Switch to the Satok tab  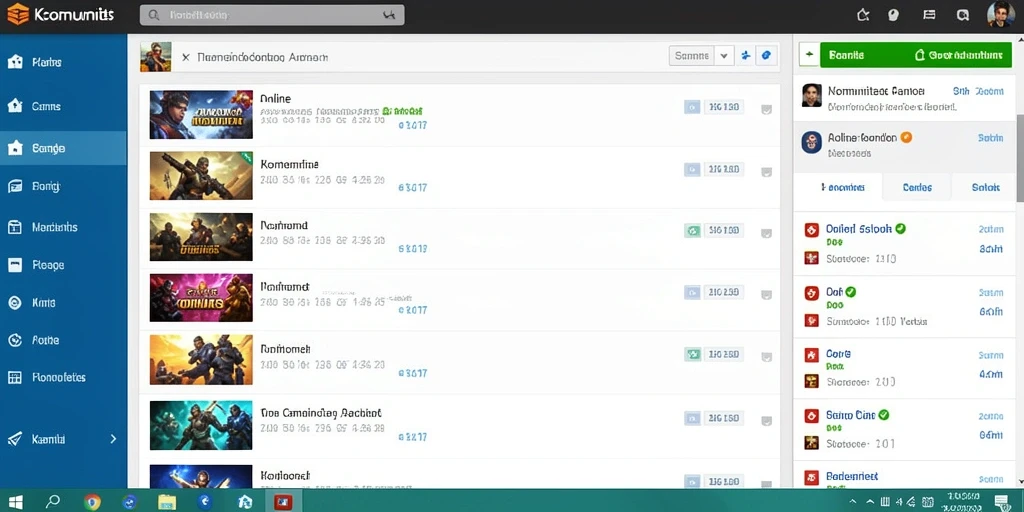tap(985, 187)
